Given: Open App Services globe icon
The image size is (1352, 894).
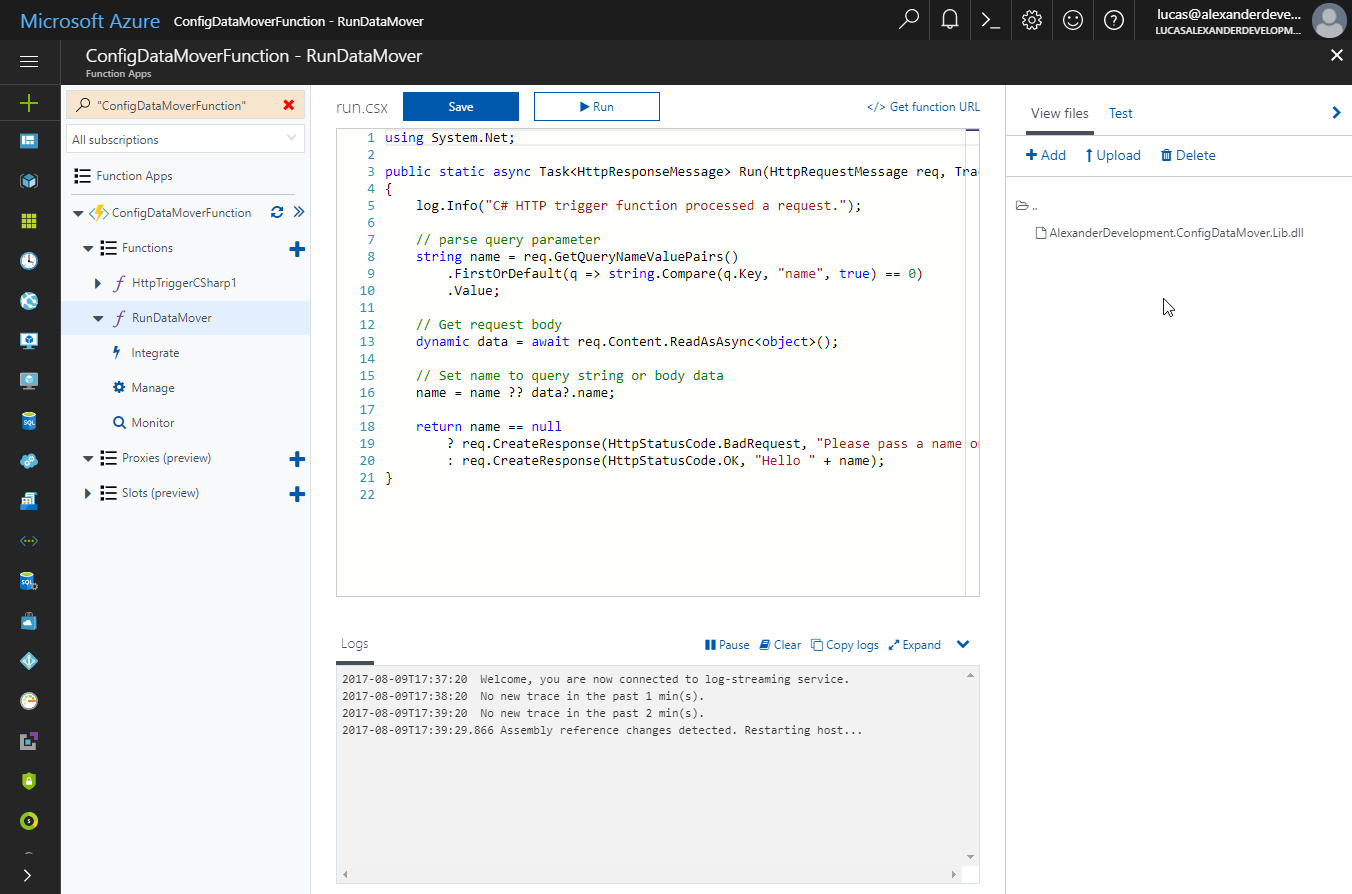Looking at the screenshot, I should 29,301.
